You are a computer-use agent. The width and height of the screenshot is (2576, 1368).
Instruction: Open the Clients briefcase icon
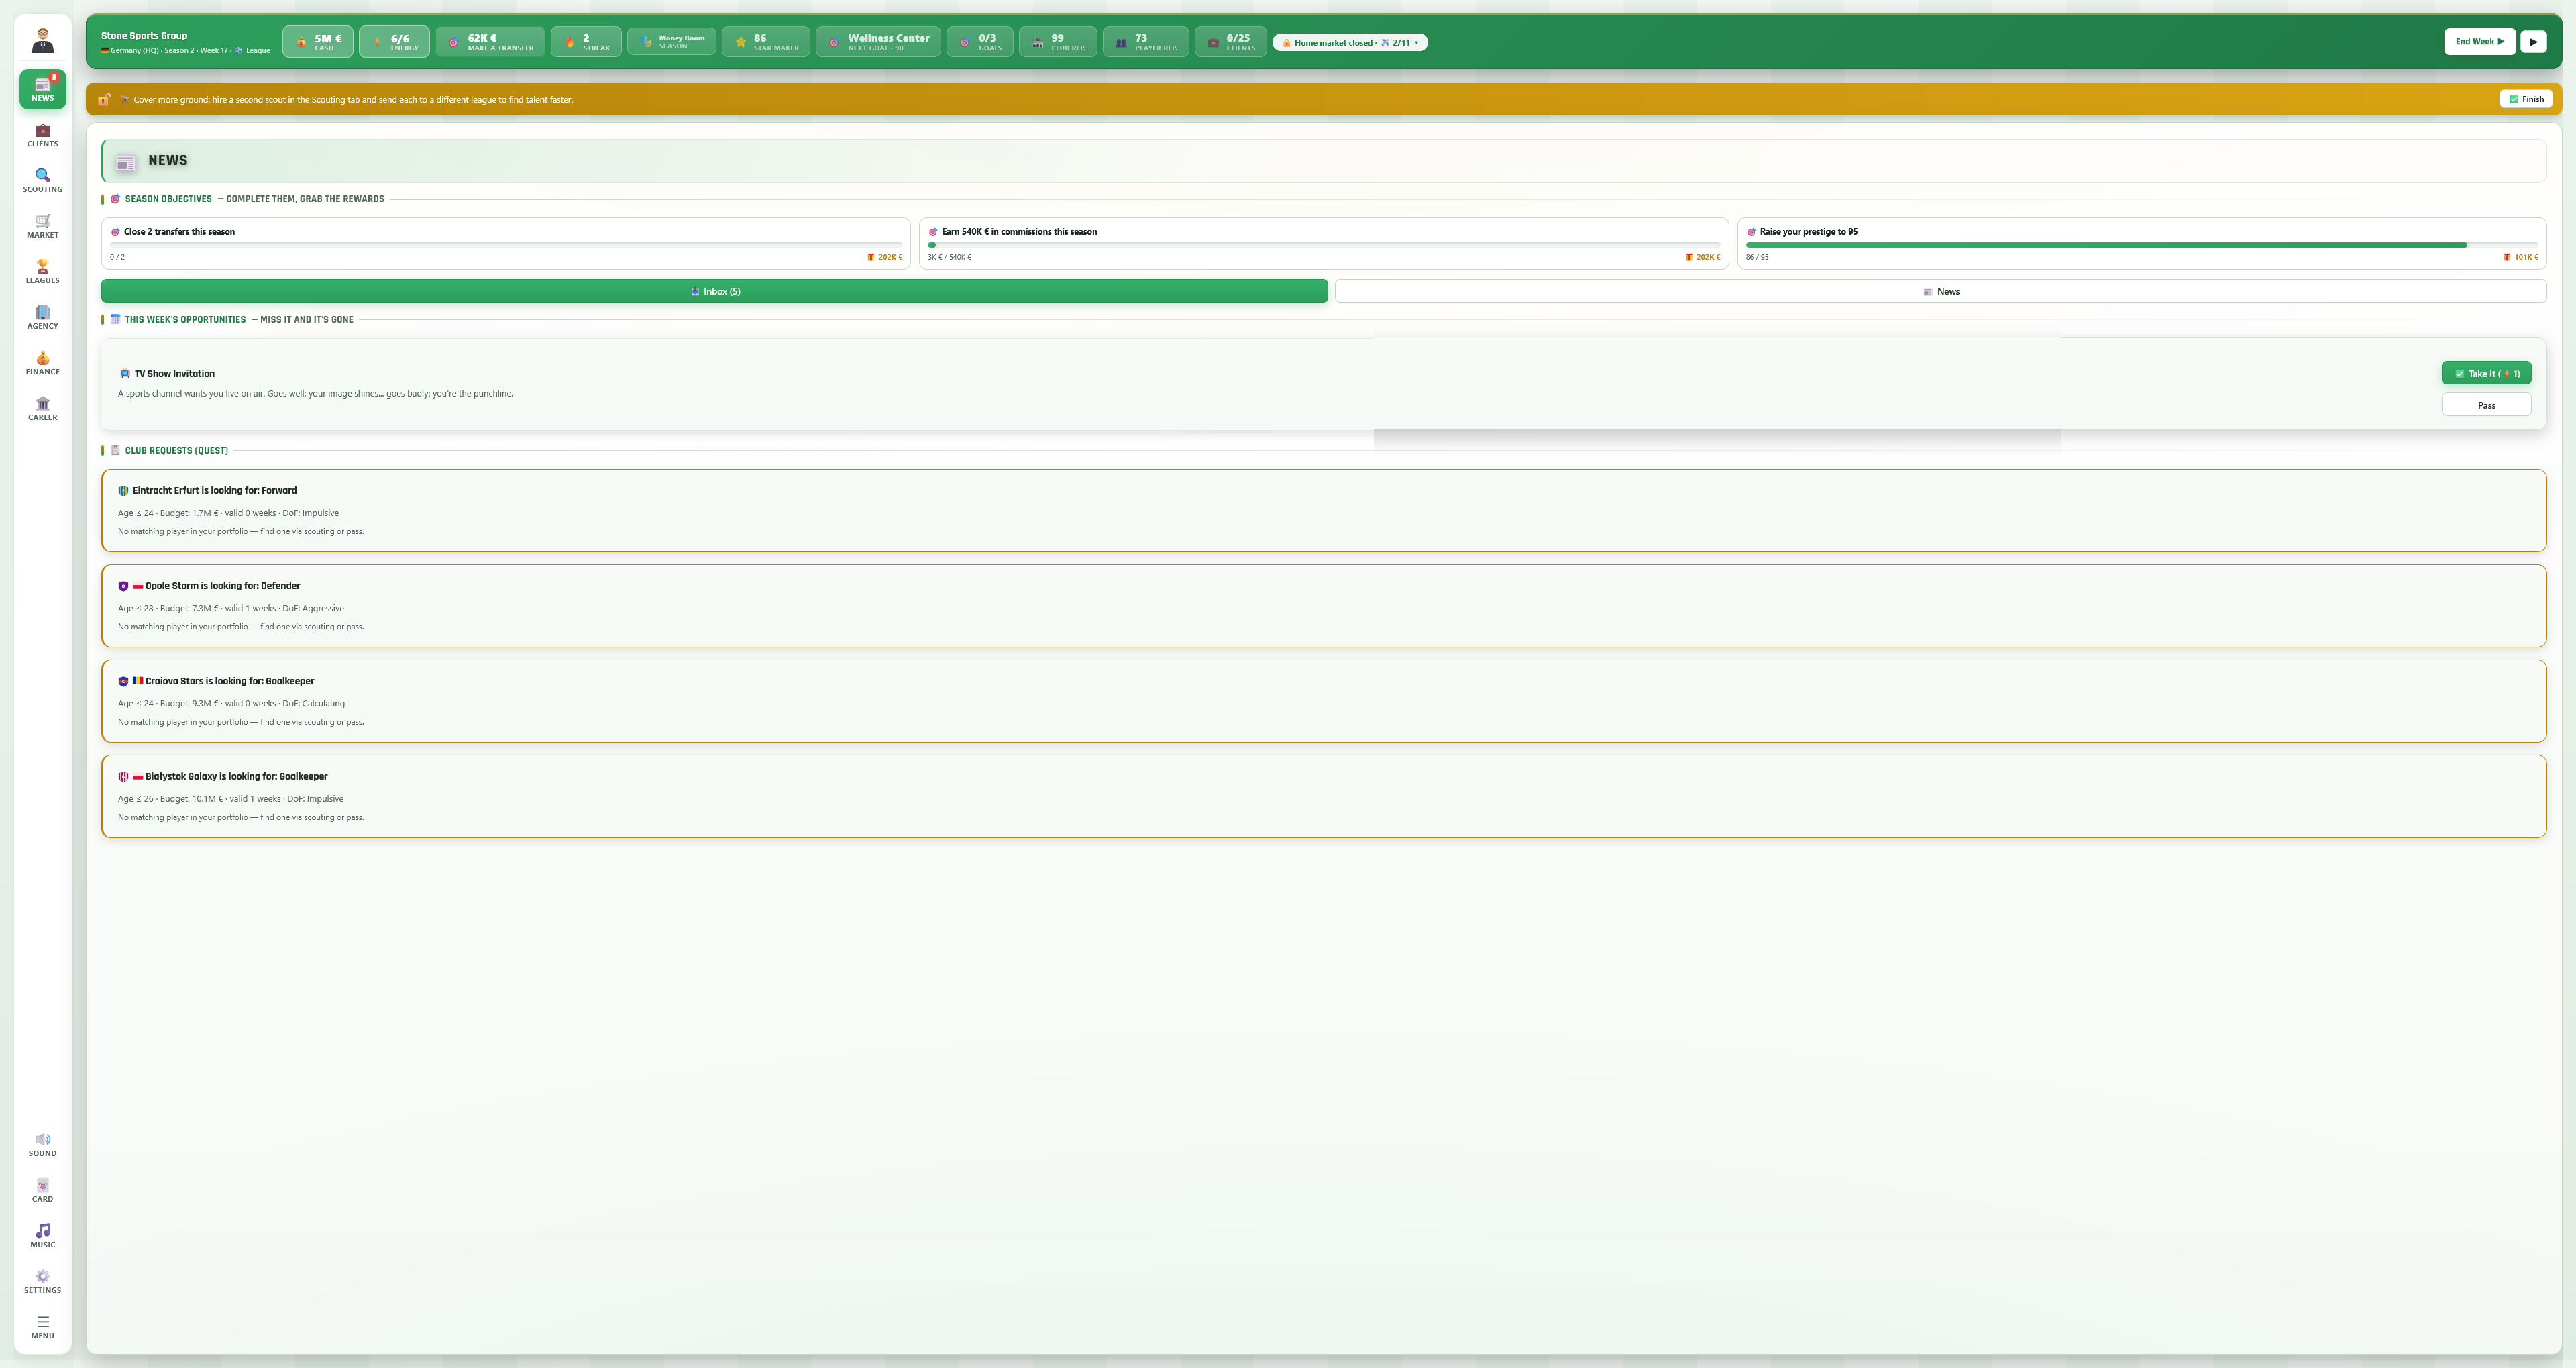click(42, 135)
